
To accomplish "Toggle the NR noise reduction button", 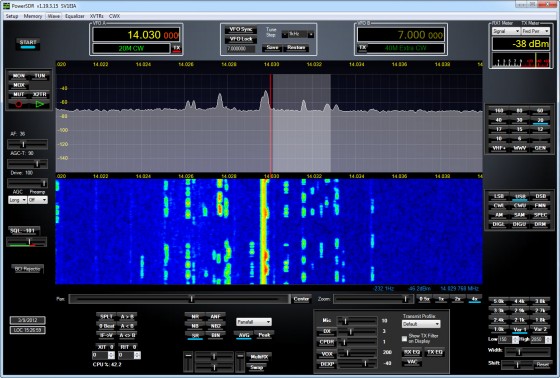I will pos(195,317).
